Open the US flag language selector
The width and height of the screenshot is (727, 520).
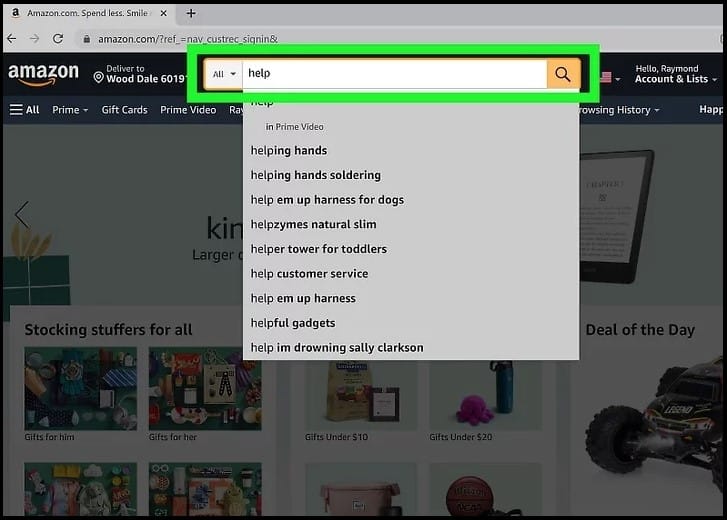609,78
